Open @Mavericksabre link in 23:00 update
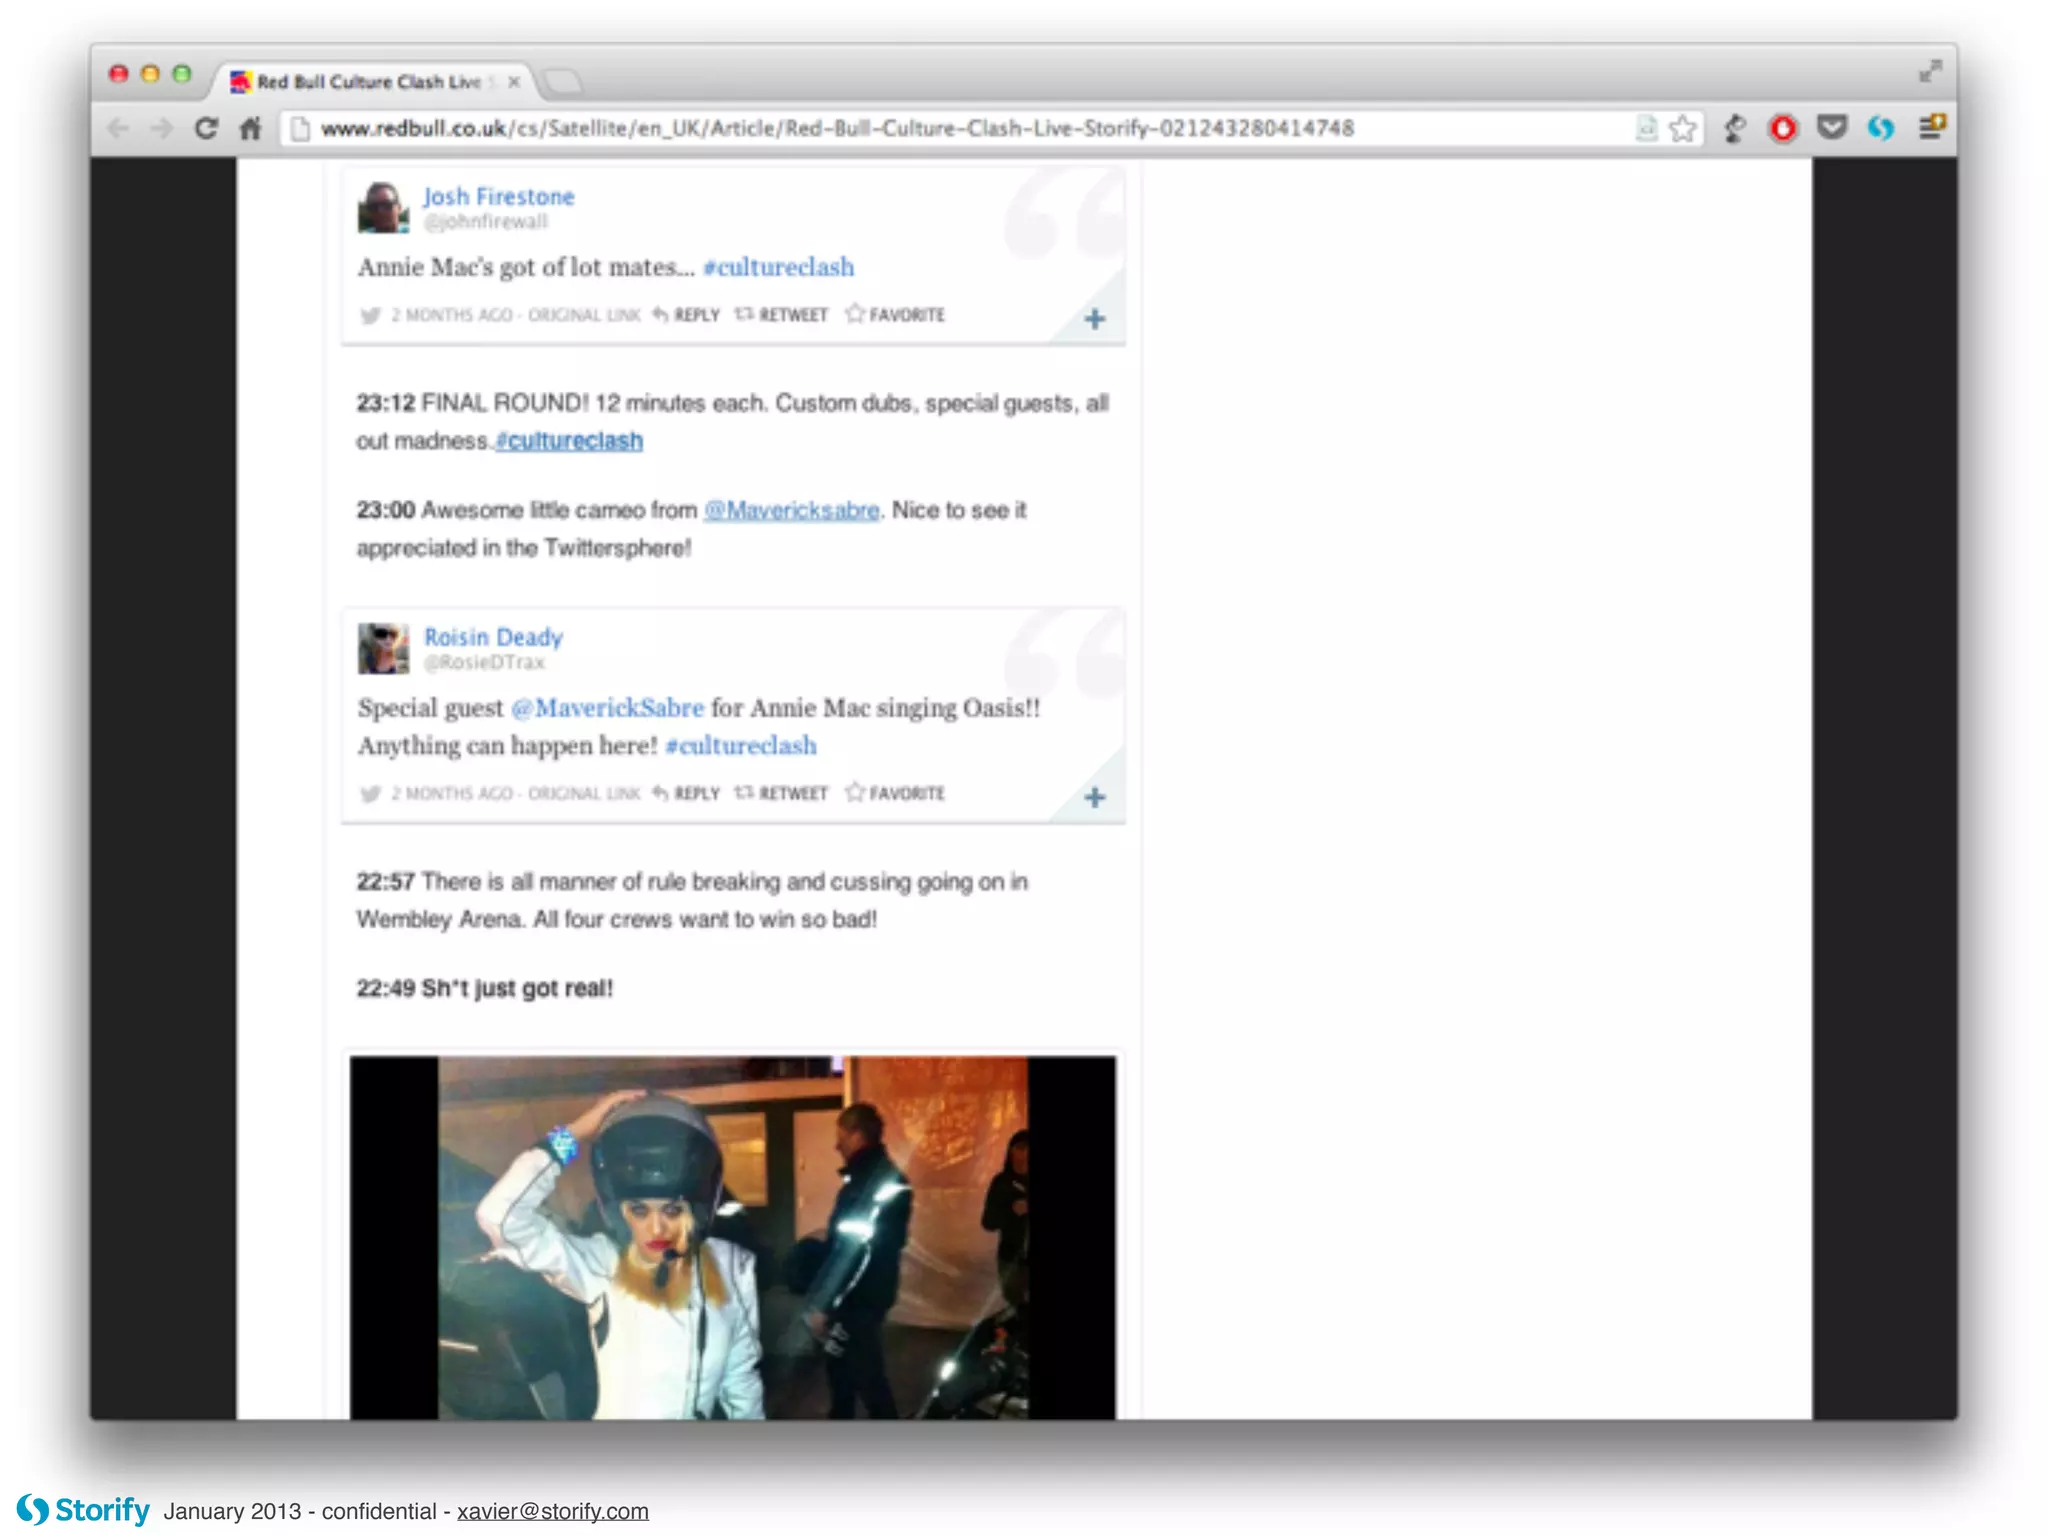2048x1536 pixels. click(x=791, y=510)
